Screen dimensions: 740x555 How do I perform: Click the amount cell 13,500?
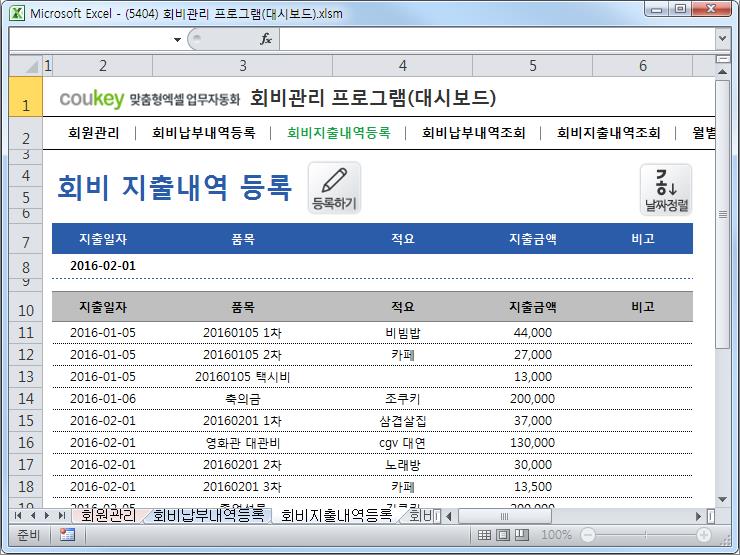point(532,487)
